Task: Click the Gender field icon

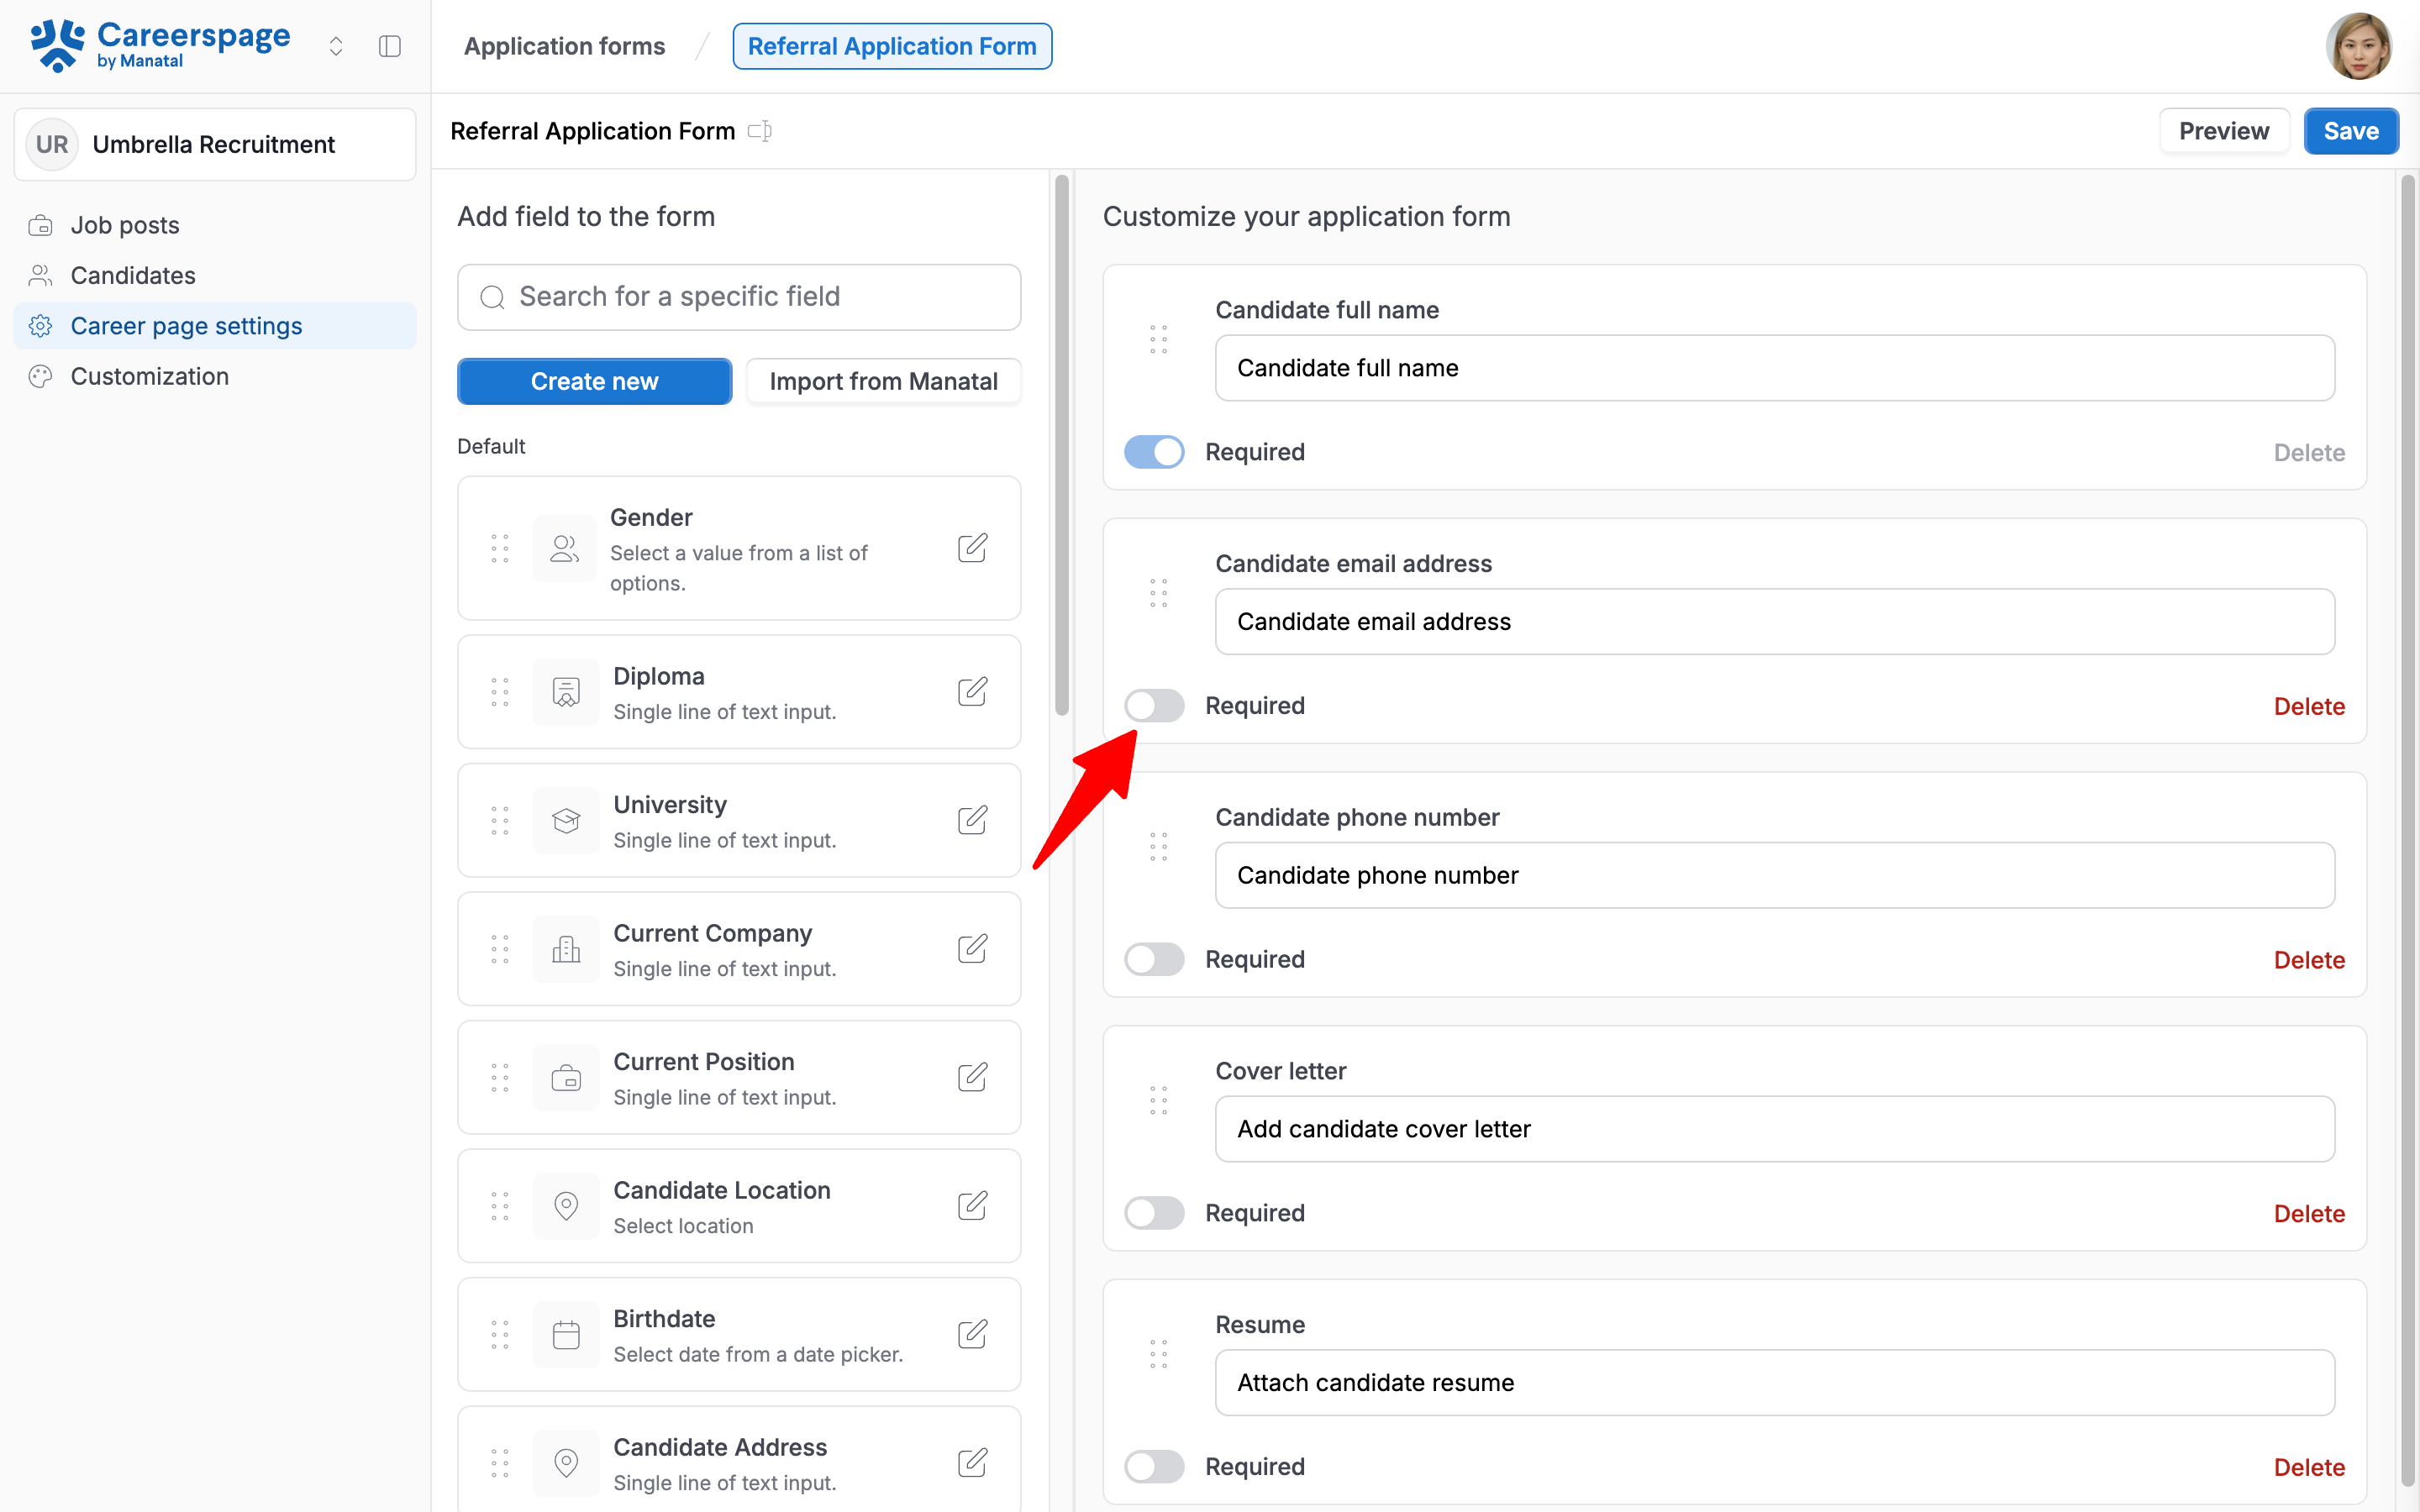Action: click(x=565, y=548)
